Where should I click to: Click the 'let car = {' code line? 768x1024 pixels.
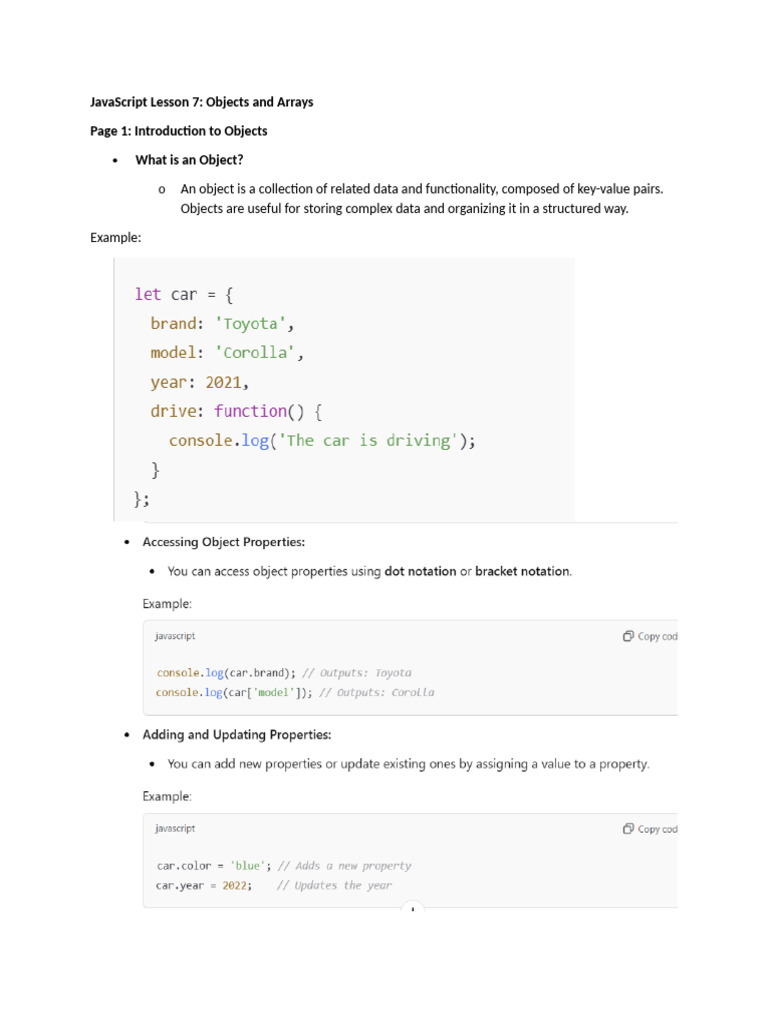(x=184, y=295)
